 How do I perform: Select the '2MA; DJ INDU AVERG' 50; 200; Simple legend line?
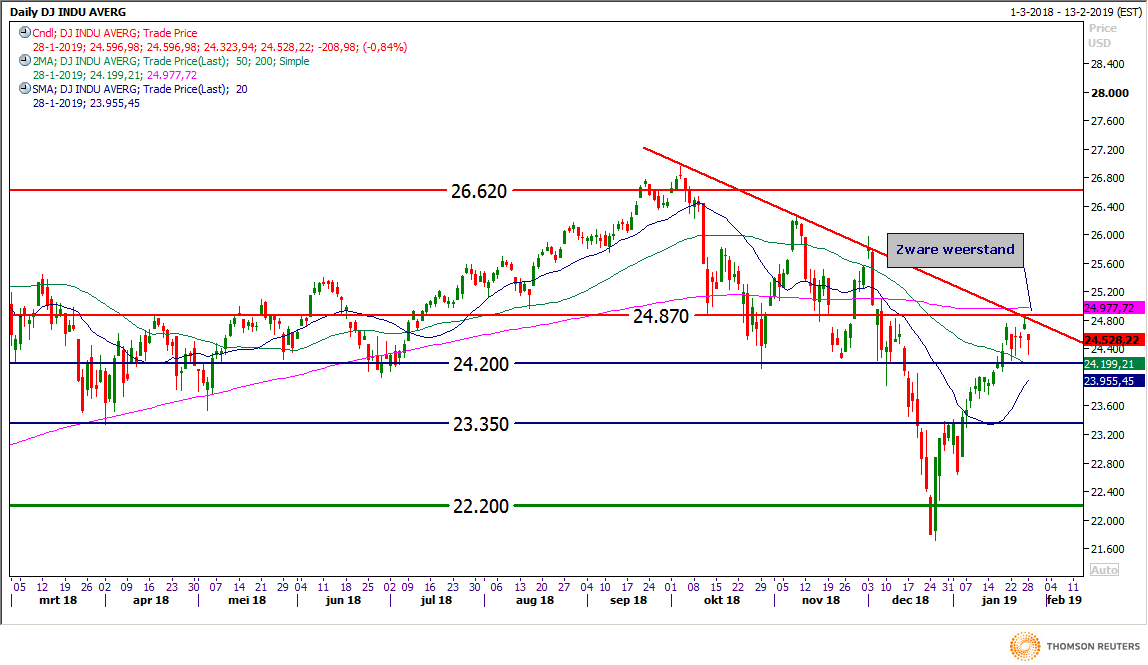point(171,61)
